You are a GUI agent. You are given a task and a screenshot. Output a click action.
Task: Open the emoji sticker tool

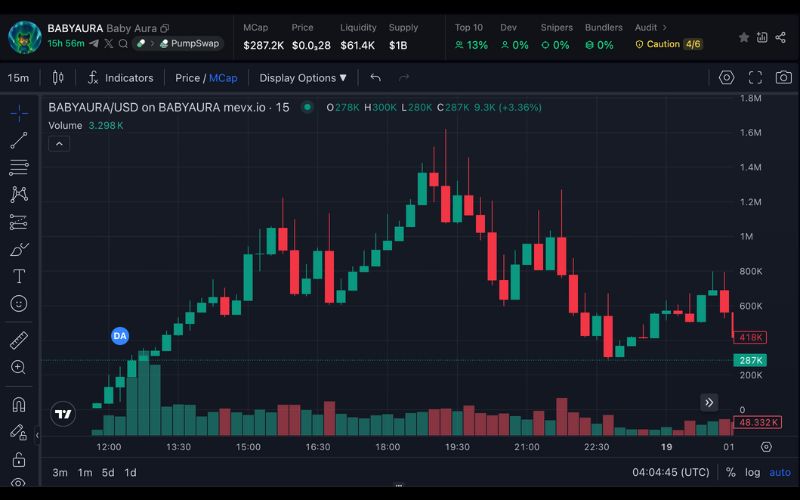19,304
